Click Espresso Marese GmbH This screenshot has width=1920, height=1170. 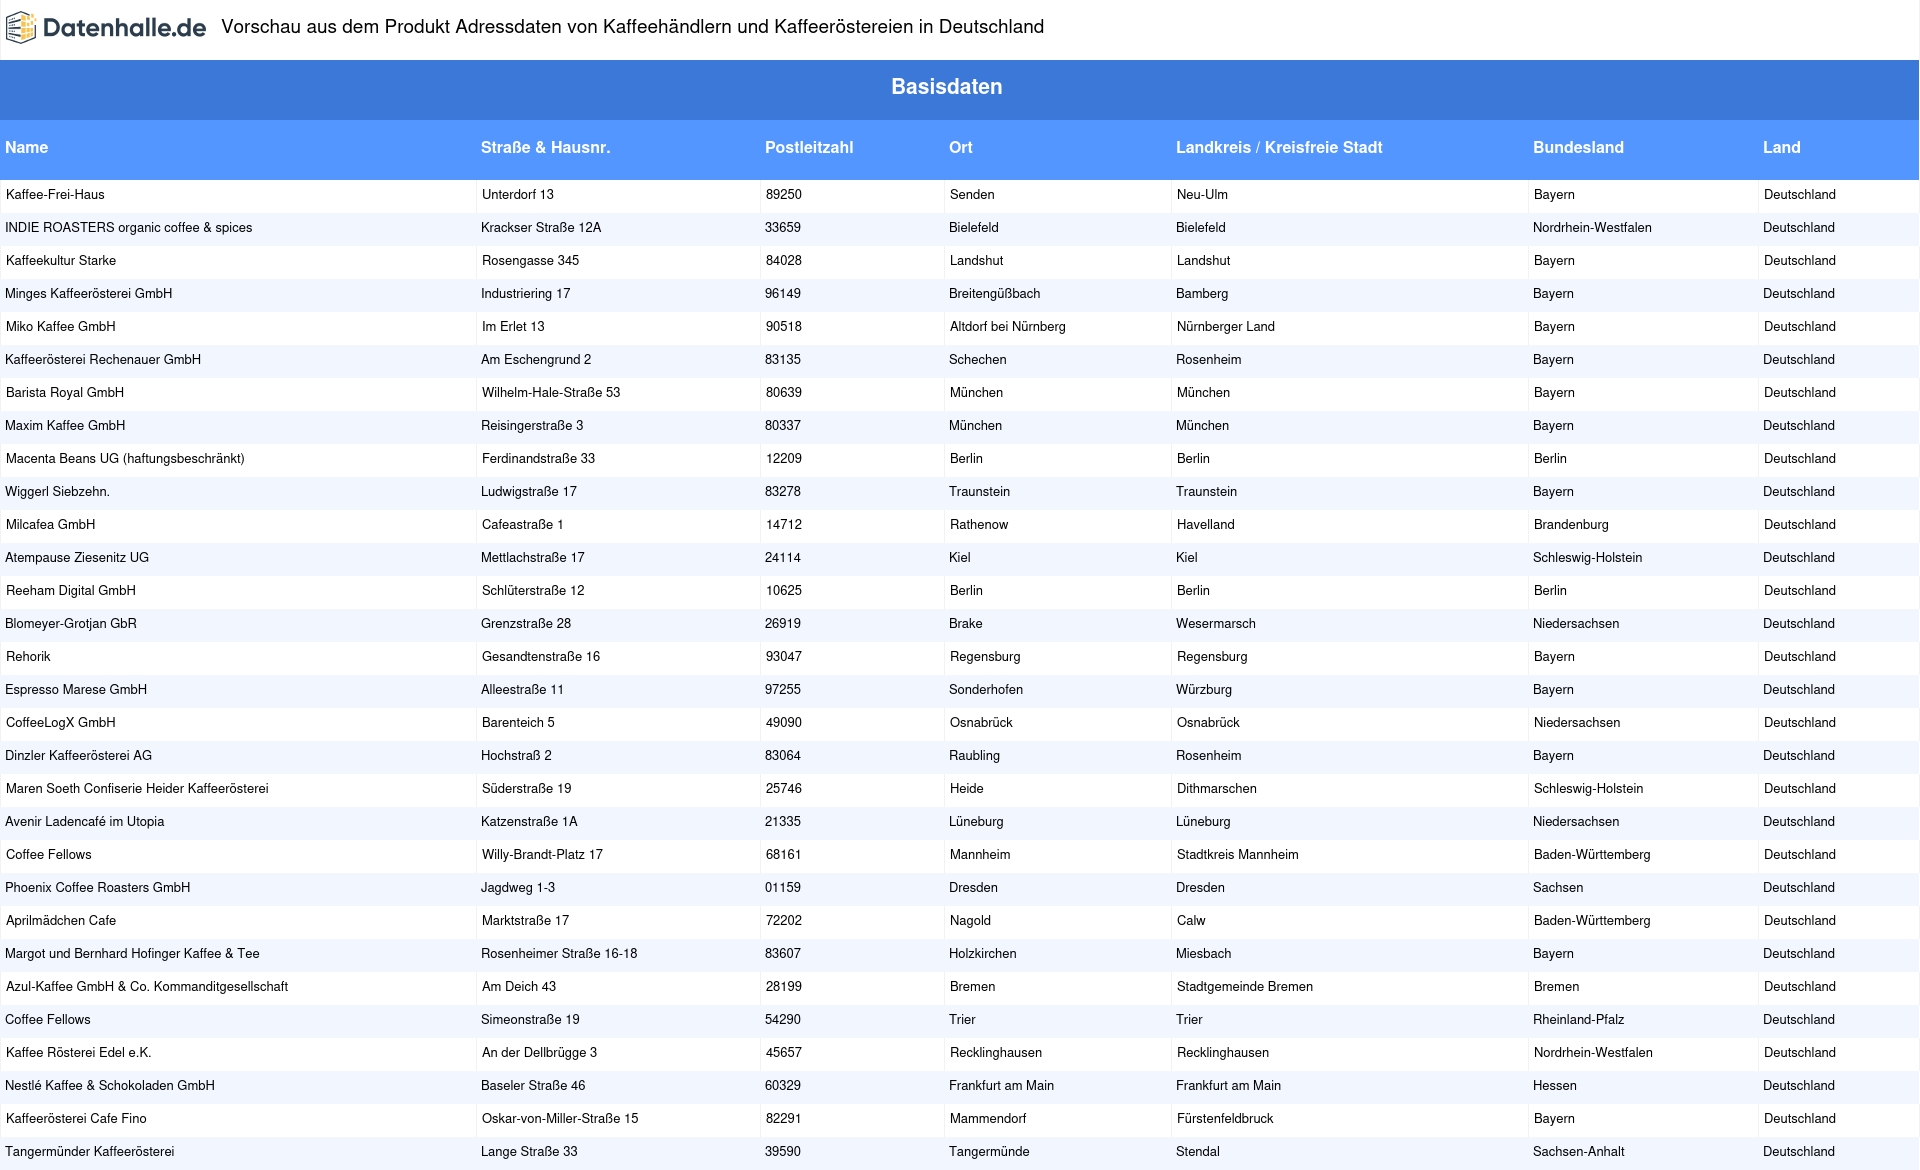pos(76,690)
